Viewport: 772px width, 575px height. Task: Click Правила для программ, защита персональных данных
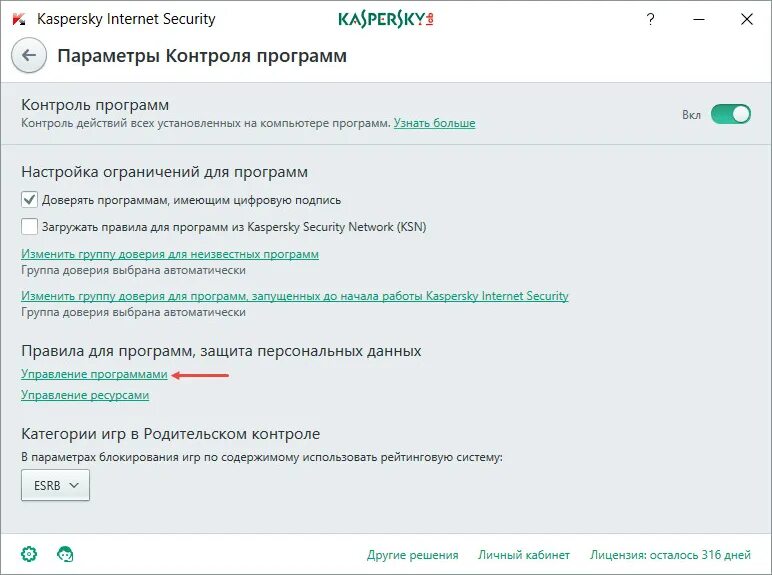(221, 351)
